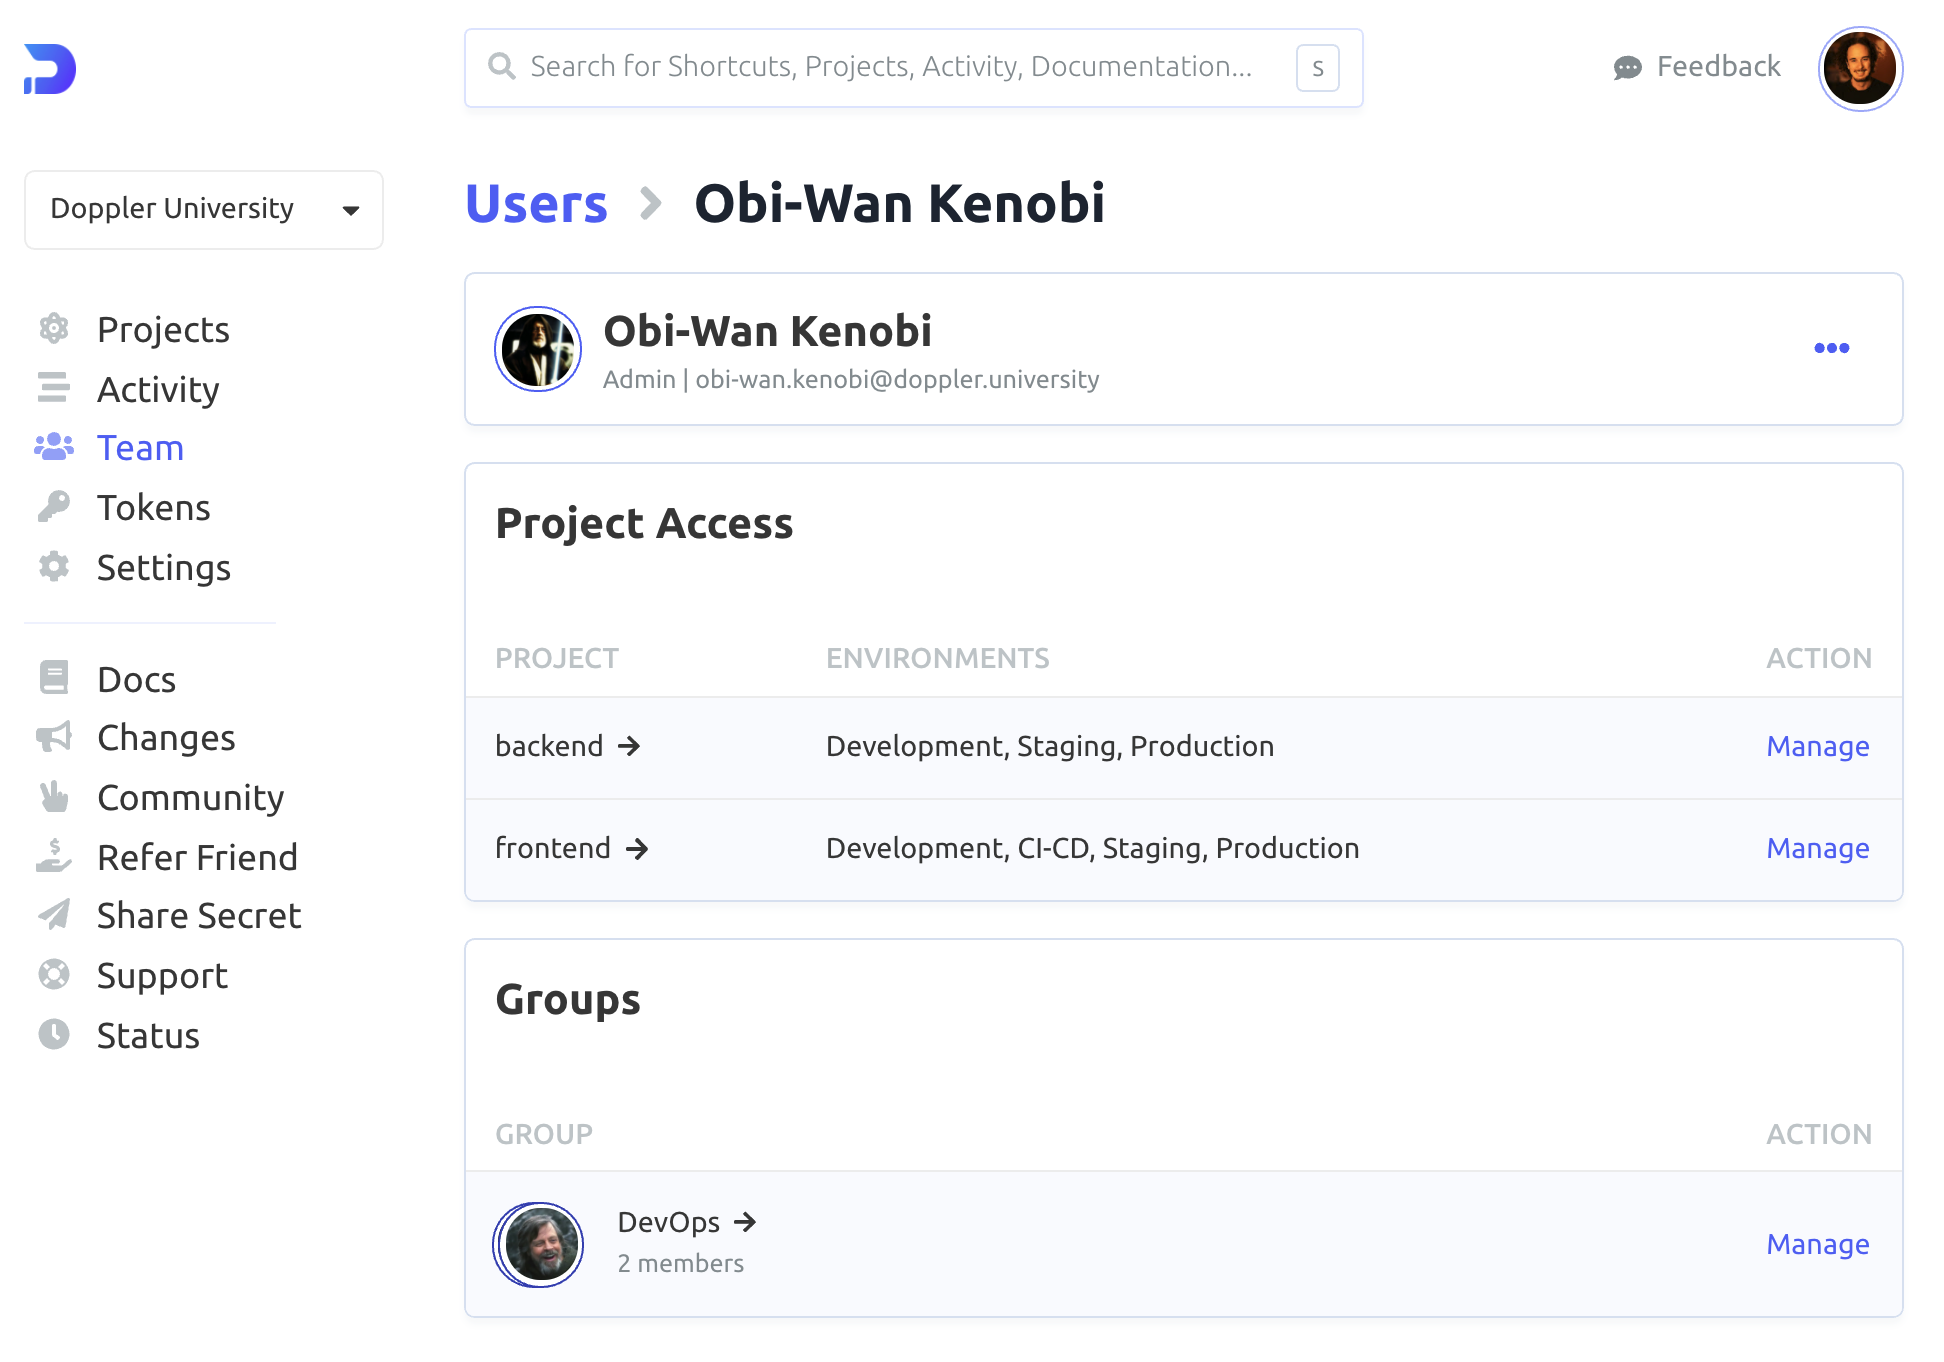Open the profile avatar menu top right
The width and height of the screenshot is (1944, 1362).
(x=1859, y=68)
